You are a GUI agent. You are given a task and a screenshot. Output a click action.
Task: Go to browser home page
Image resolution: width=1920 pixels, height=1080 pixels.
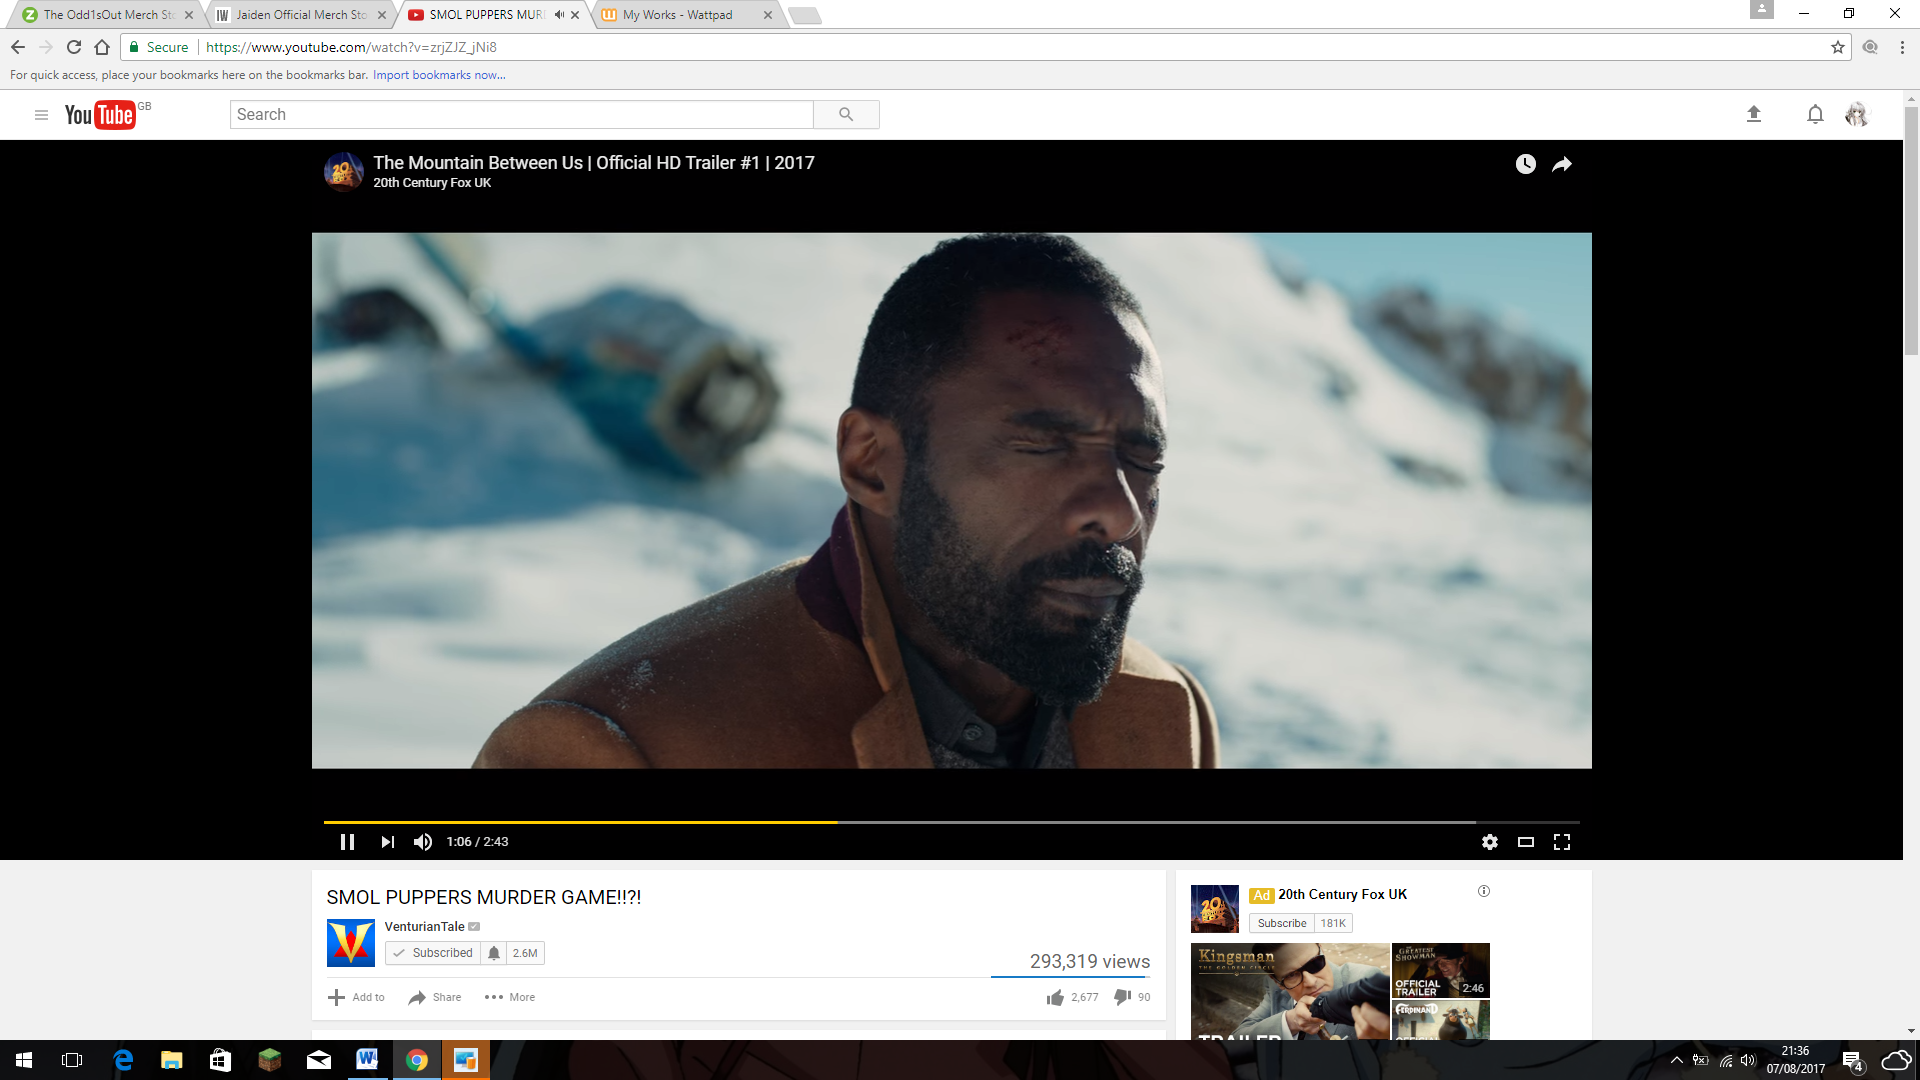click(x=102, y=47)
